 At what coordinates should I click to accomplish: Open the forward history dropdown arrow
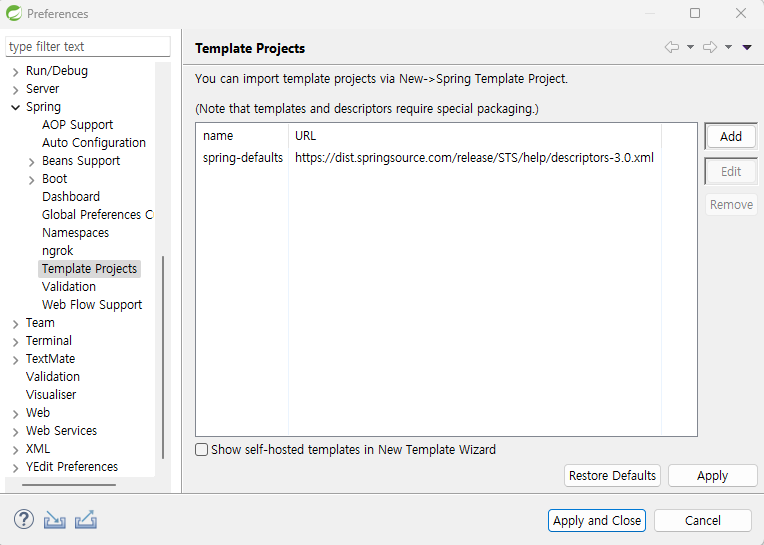(728, 47)
